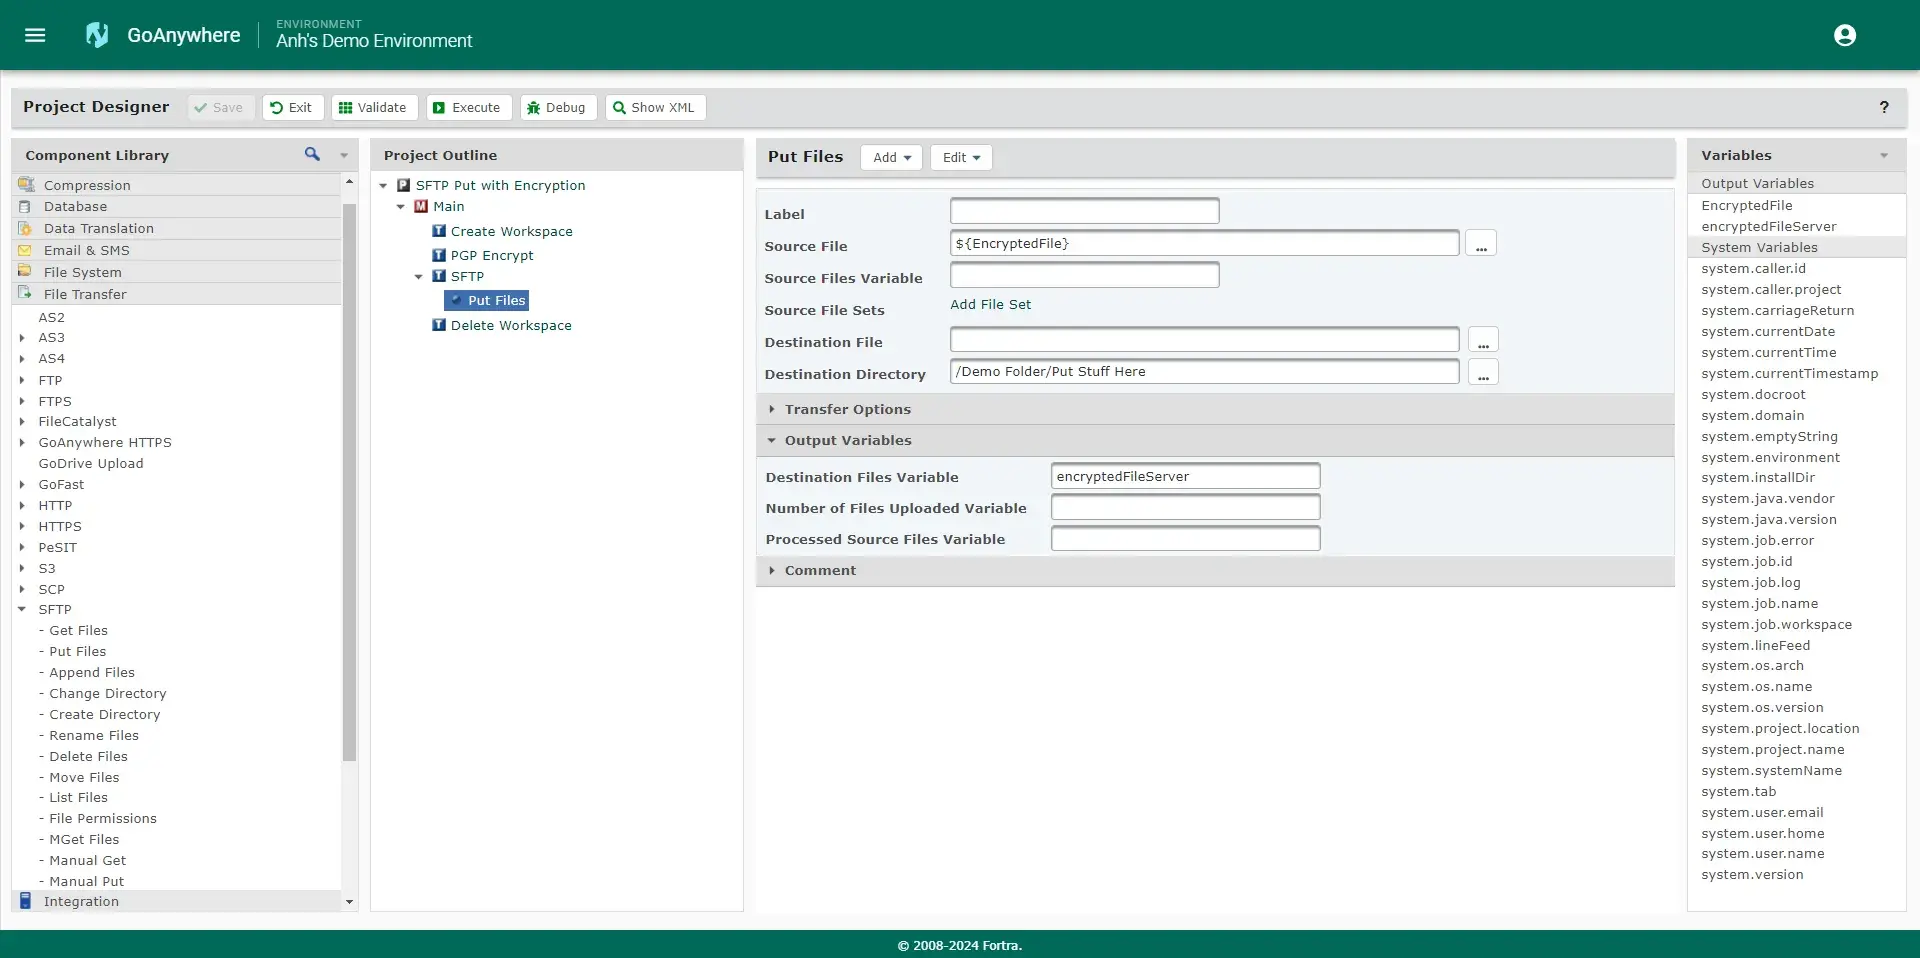Click the user account profile icon
The height and width of the screenshot is (958, 1920).
[x=1844, y=35]
